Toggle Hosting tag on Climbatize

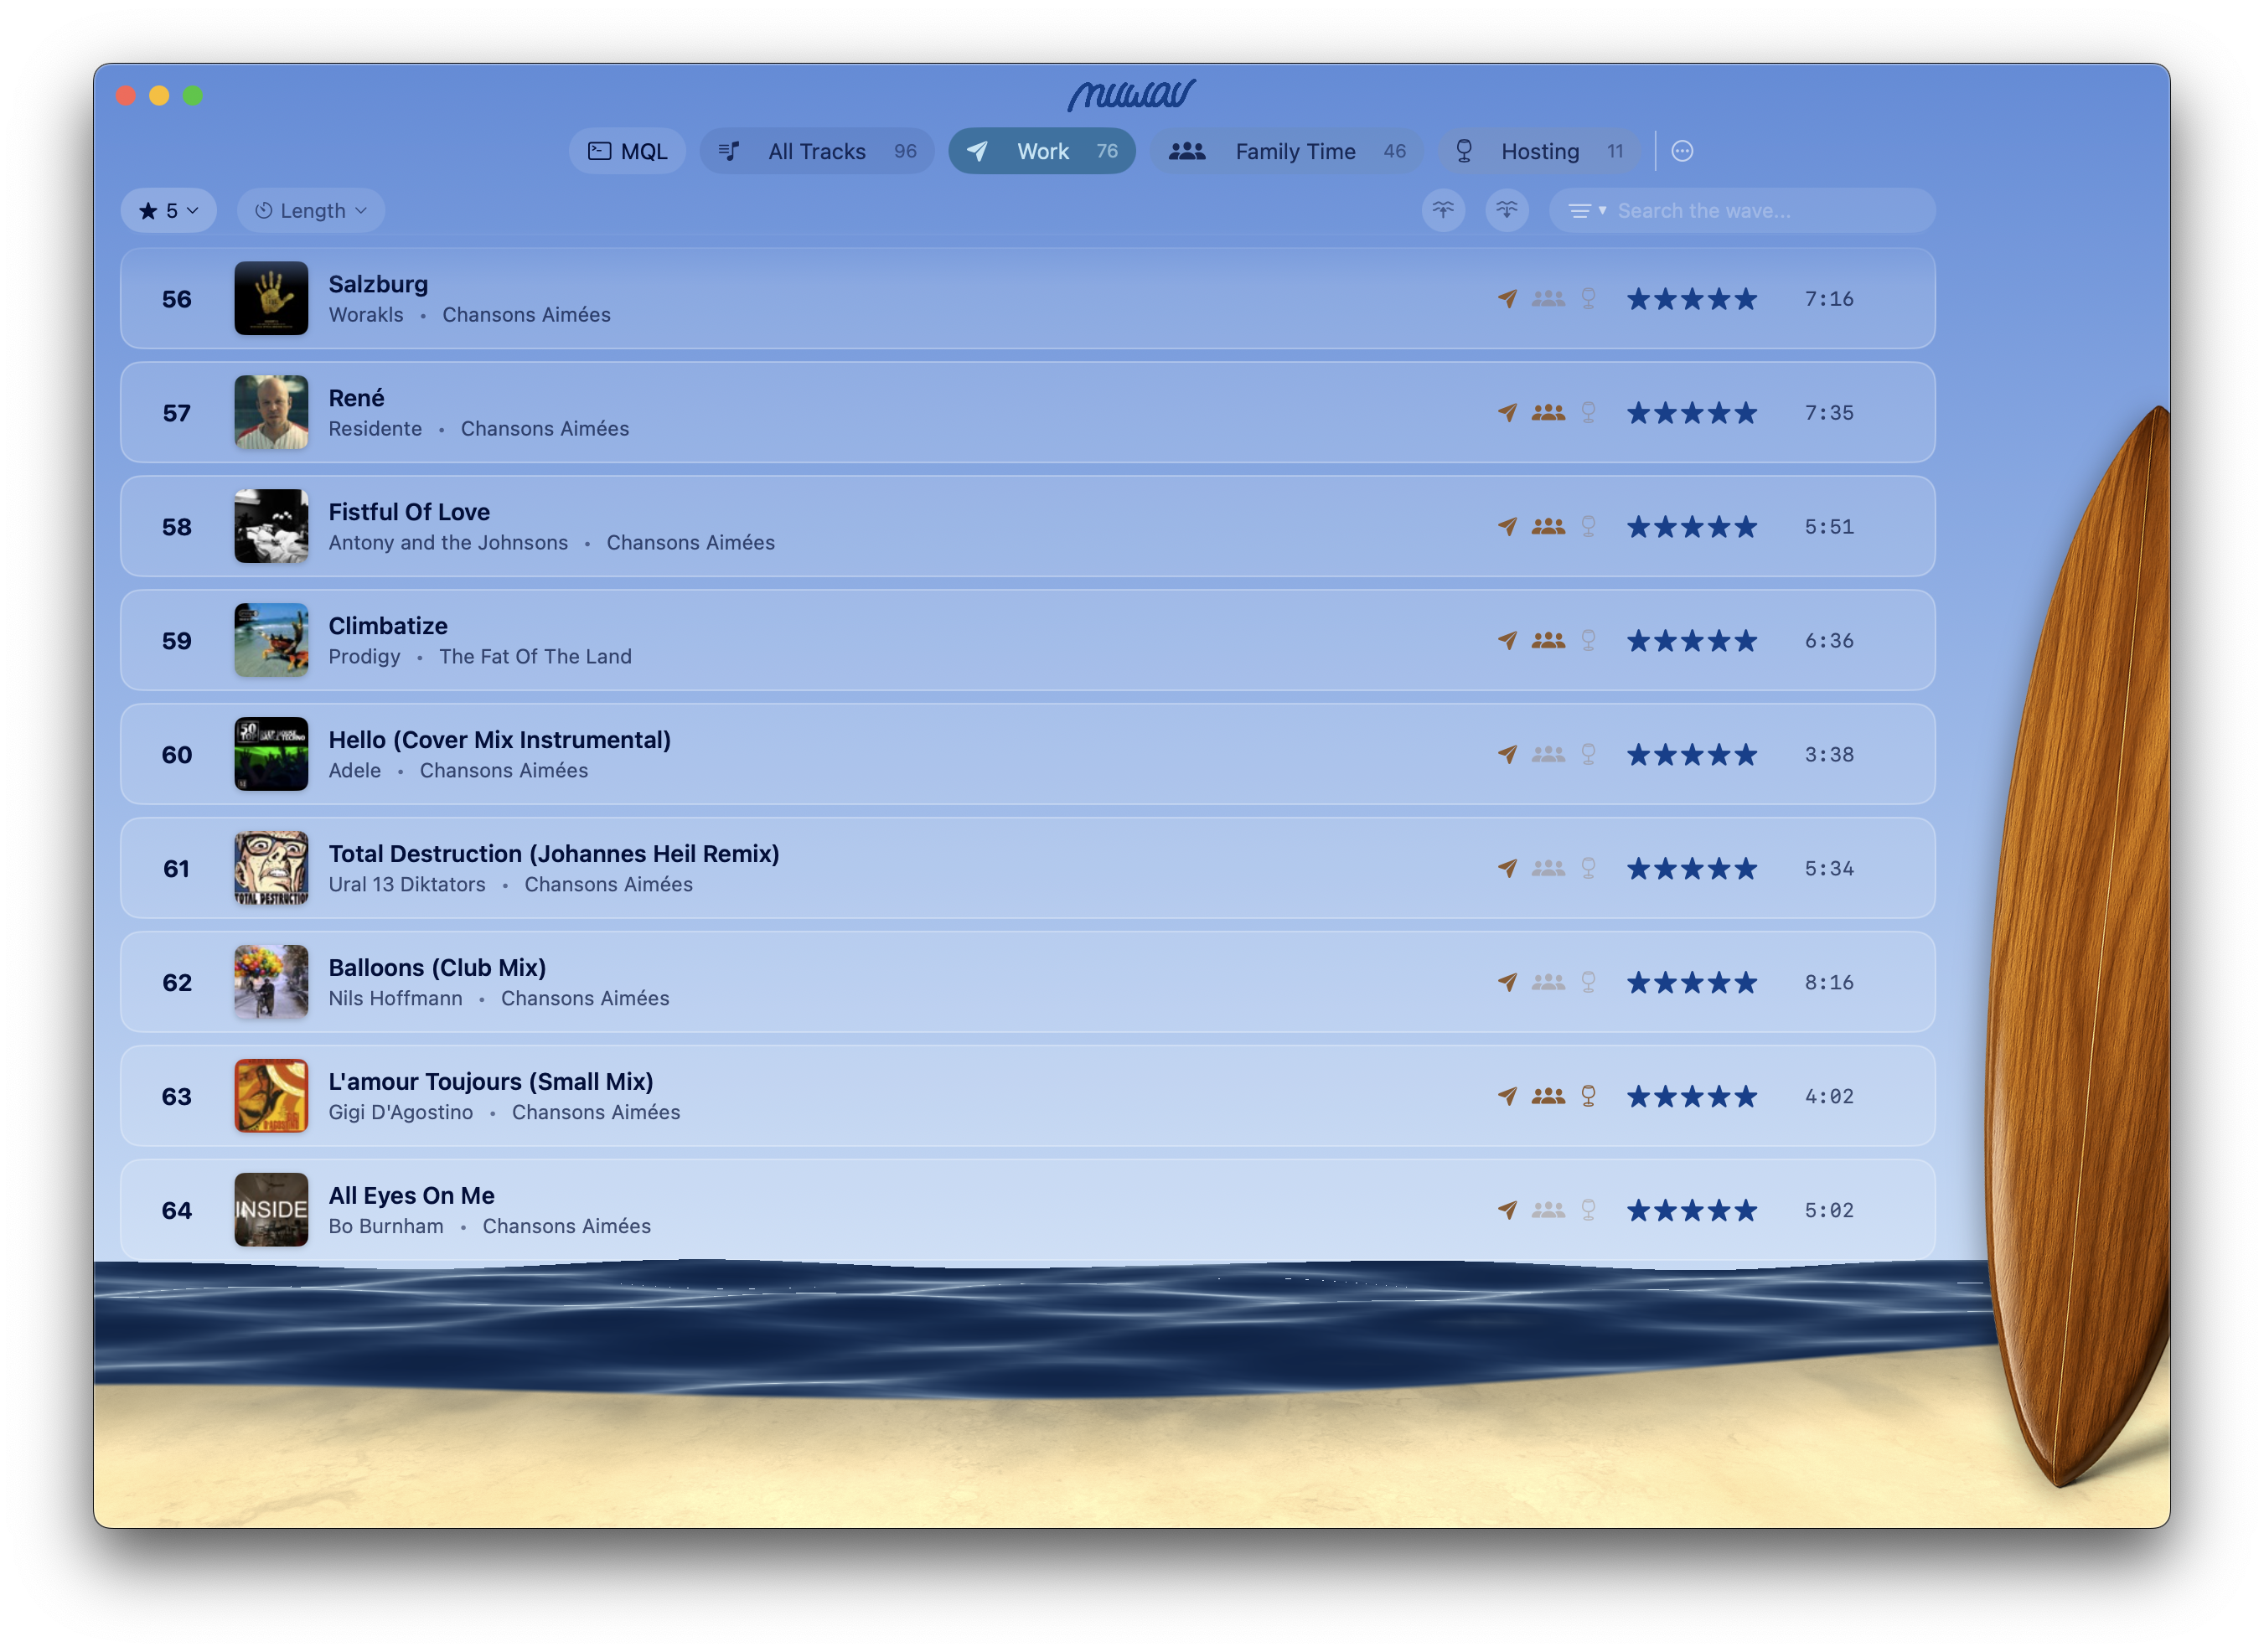1588,640
